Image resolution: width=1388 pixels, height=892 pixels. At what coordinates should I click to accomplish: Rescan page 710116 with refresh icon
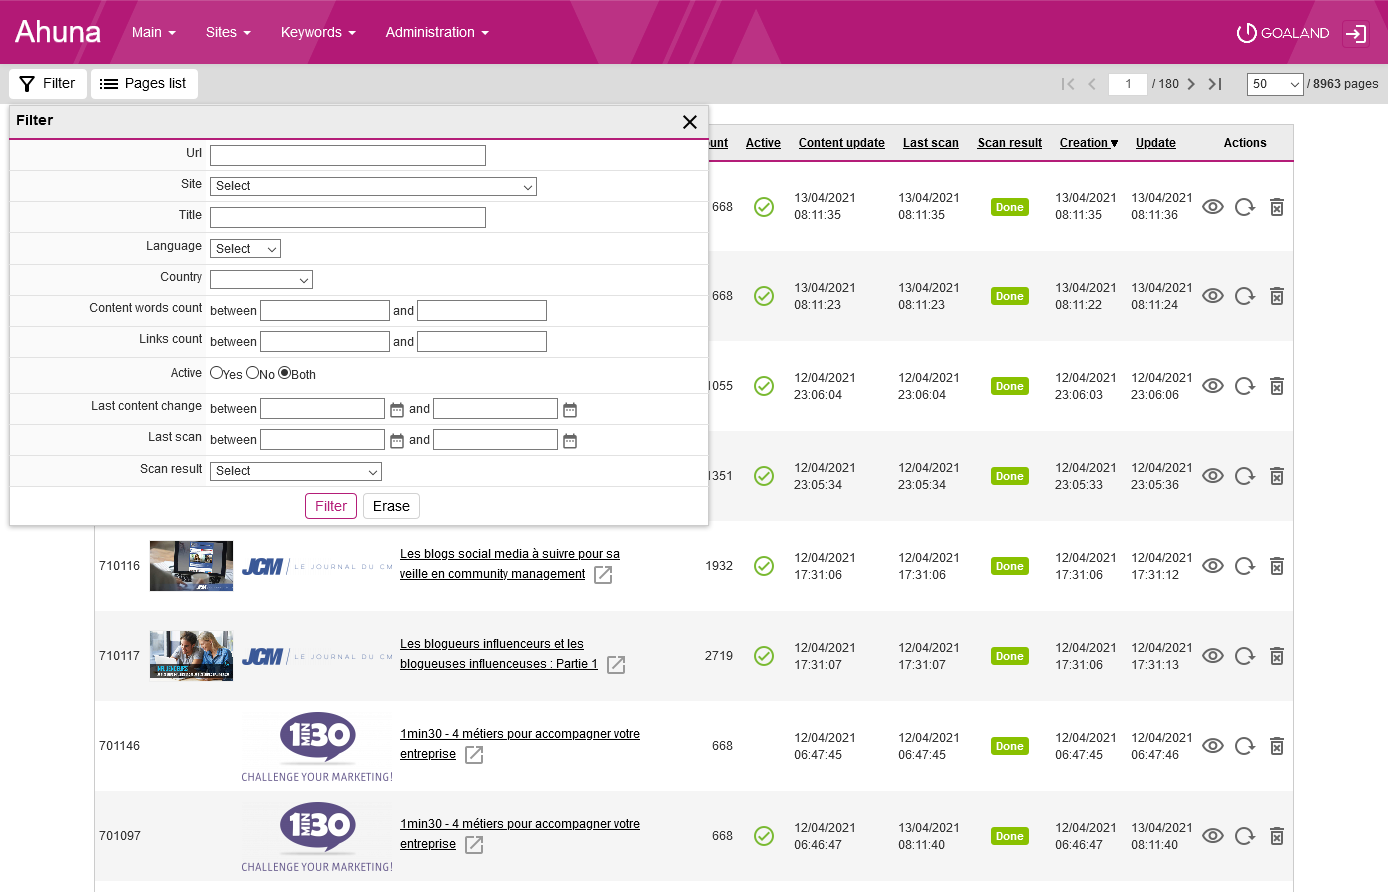1244,566
